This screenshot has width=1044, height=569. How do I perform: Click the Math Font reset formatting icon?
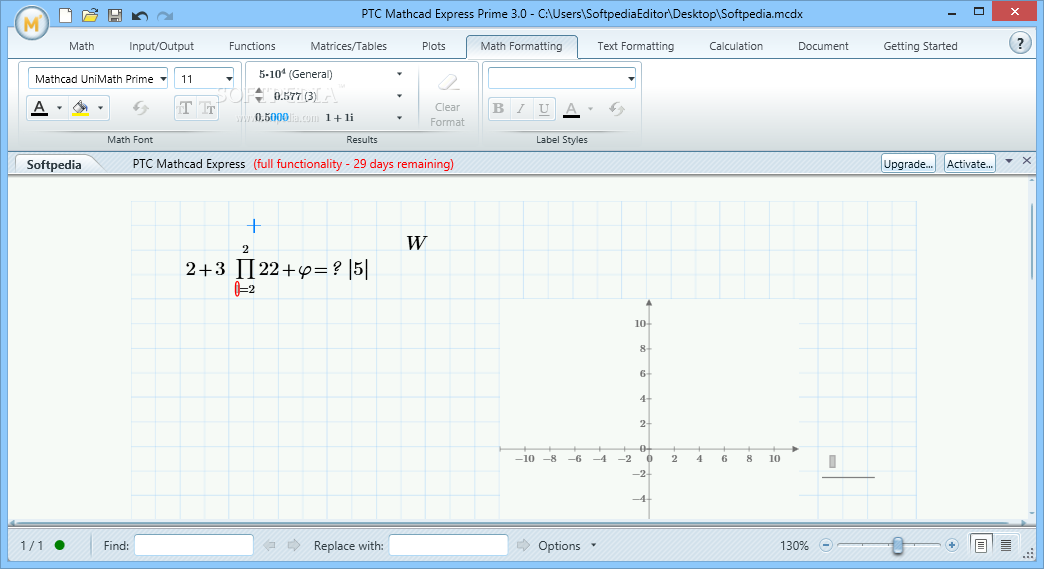pyautogui.click(x=140, y=108)
